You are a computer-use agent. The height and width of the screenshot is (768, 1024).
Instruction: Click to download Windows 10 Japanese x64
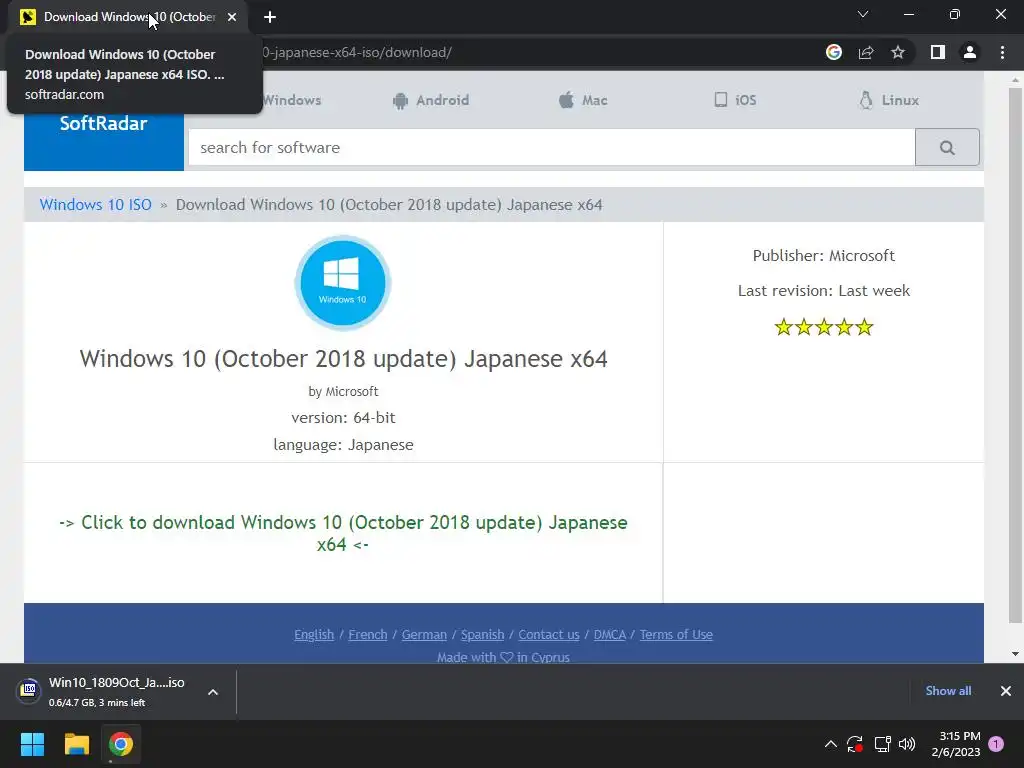[x=343, y=533]
